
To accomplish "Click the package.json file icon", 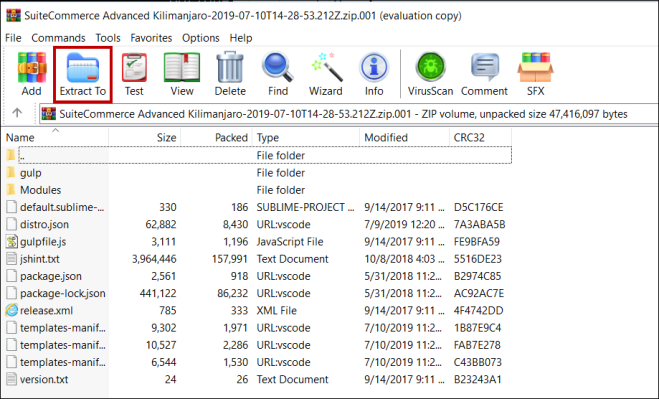I will tap(12, 276).
